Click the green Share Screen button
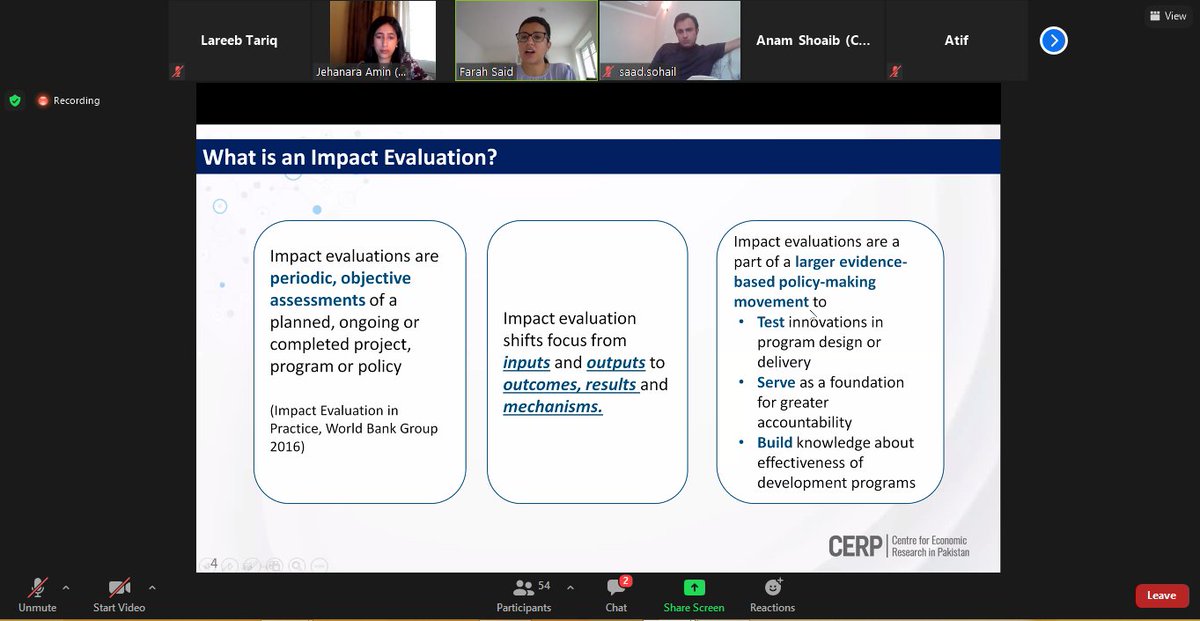Image resolution: width=1200 pixels, height=621 pixels. [x=694, y=594]
